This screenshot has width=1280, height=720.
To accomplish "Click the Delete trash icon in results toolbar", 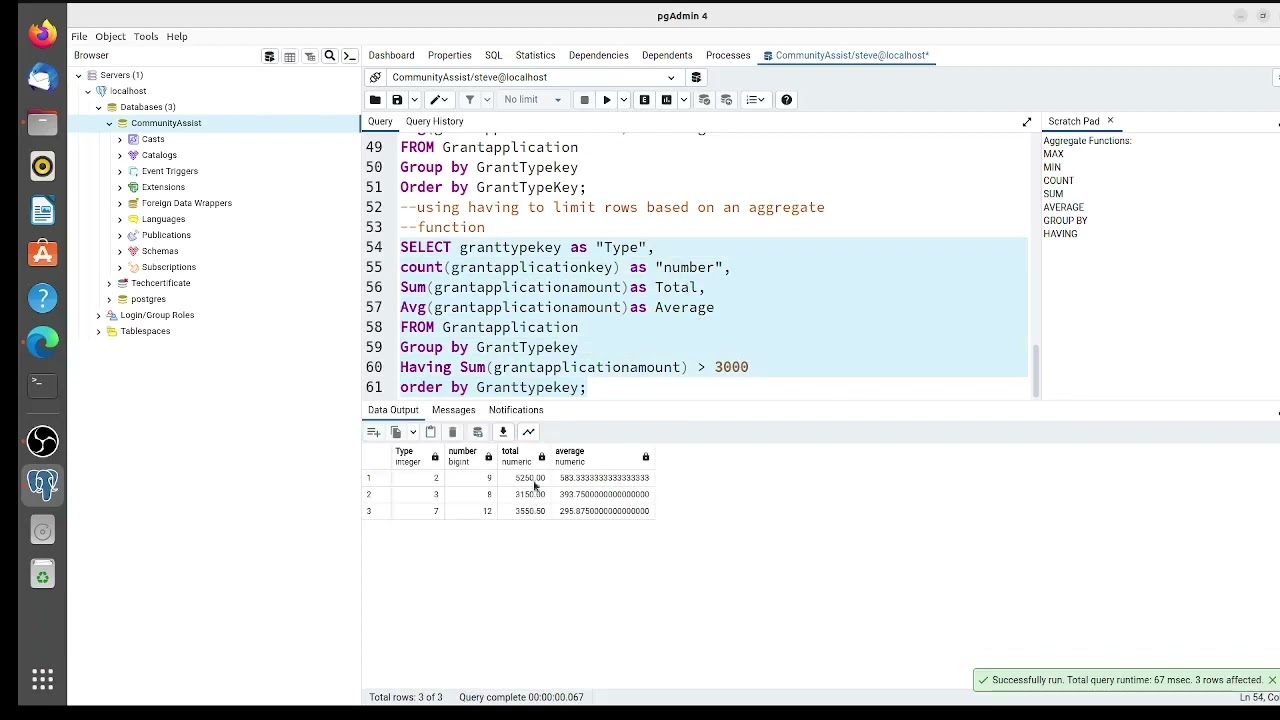I will (x=453, y=432).
